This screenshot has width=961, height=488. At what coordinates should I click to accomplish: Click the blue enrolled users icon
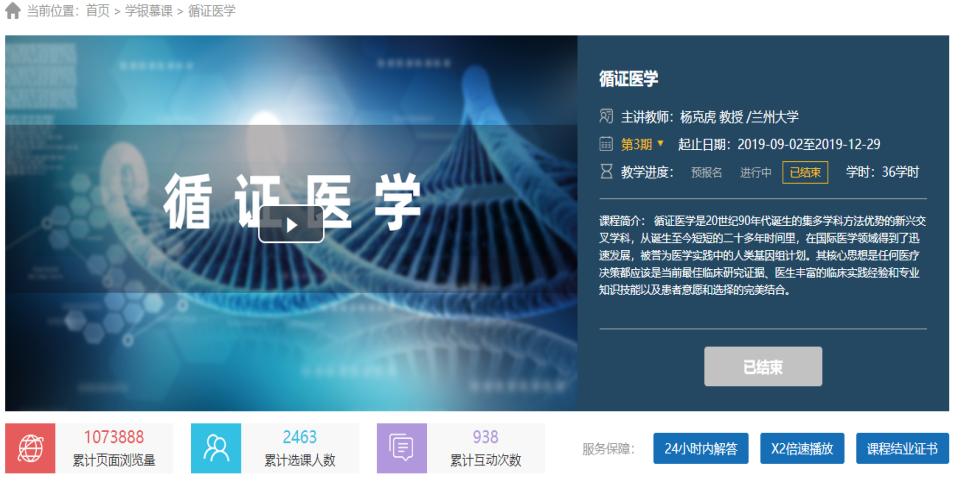click(x=216, y=448)
